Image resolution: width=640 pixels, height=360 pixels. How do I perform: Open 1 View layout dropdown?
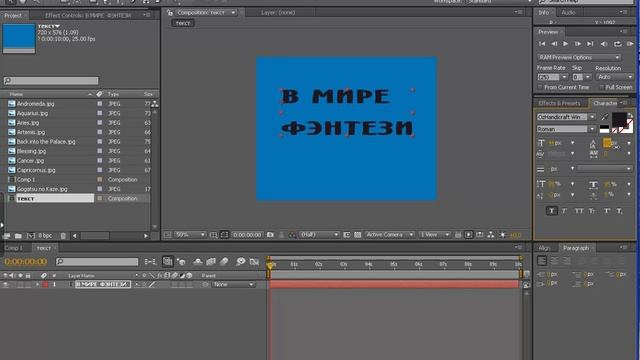point(435,235)
